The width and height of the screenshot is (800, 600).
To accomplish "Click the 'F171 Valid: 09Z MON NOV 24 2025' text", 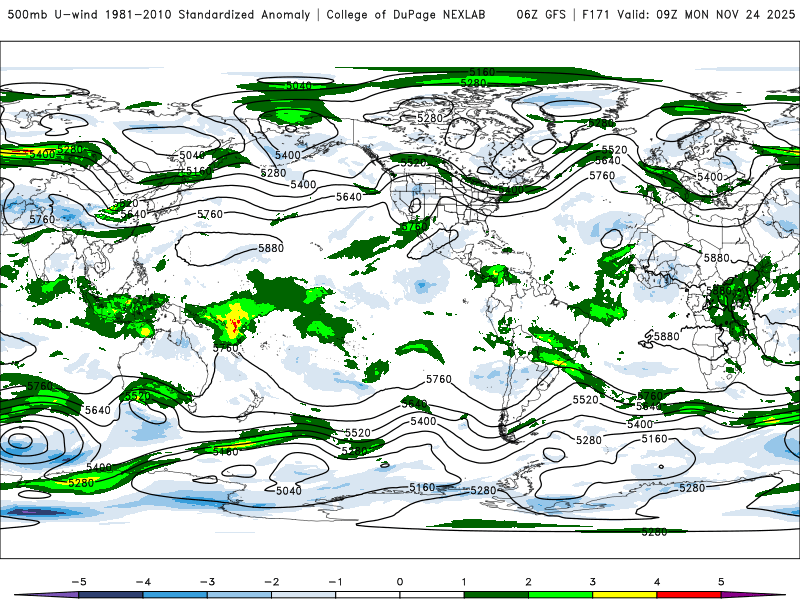I will coord(688,14).
